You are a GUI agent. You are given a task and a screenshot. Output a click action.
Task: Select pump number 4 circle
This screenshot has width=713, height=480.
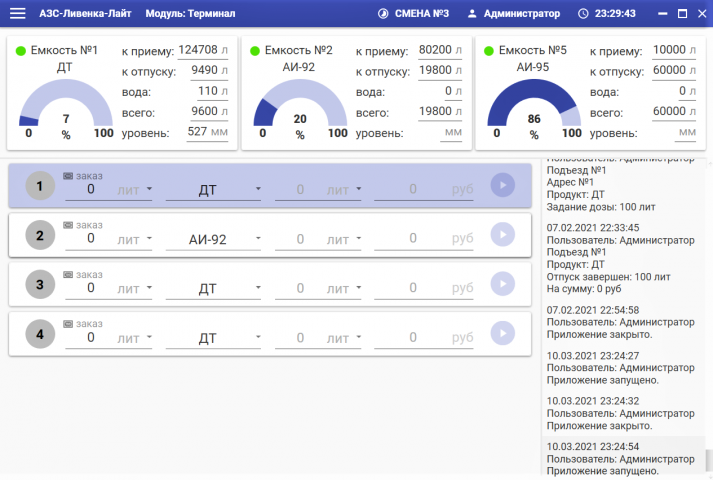(x=40, y=334)
